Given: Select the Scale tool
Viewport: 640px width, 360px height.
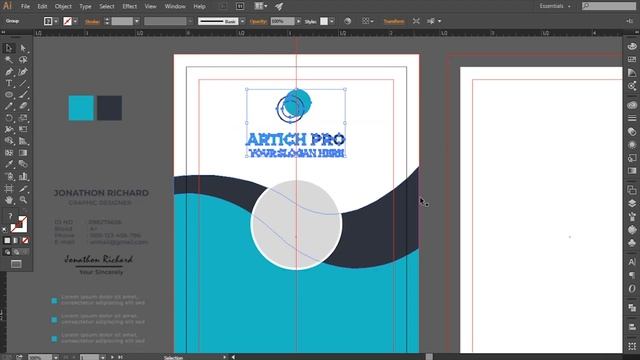Looking at the screenshot, I should pyautogui.click(x=23, y=118).
